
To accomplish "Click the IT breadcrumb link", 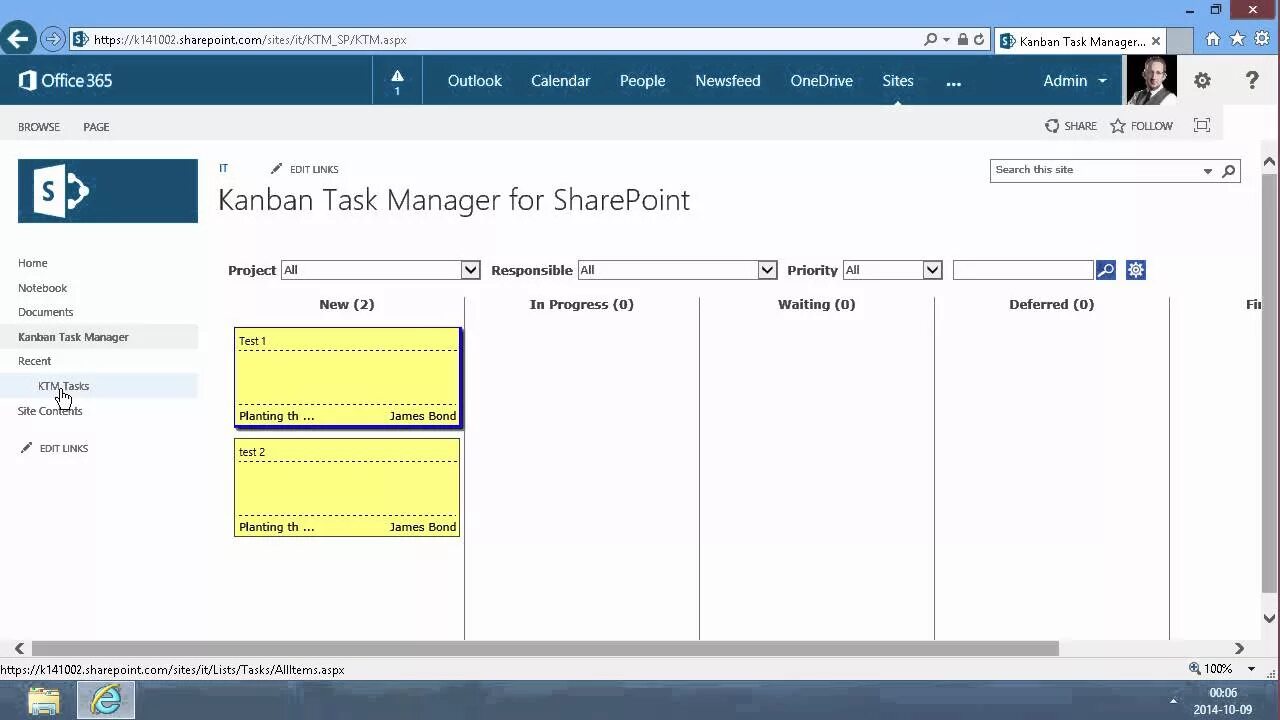I will click(x=223, y=168).
